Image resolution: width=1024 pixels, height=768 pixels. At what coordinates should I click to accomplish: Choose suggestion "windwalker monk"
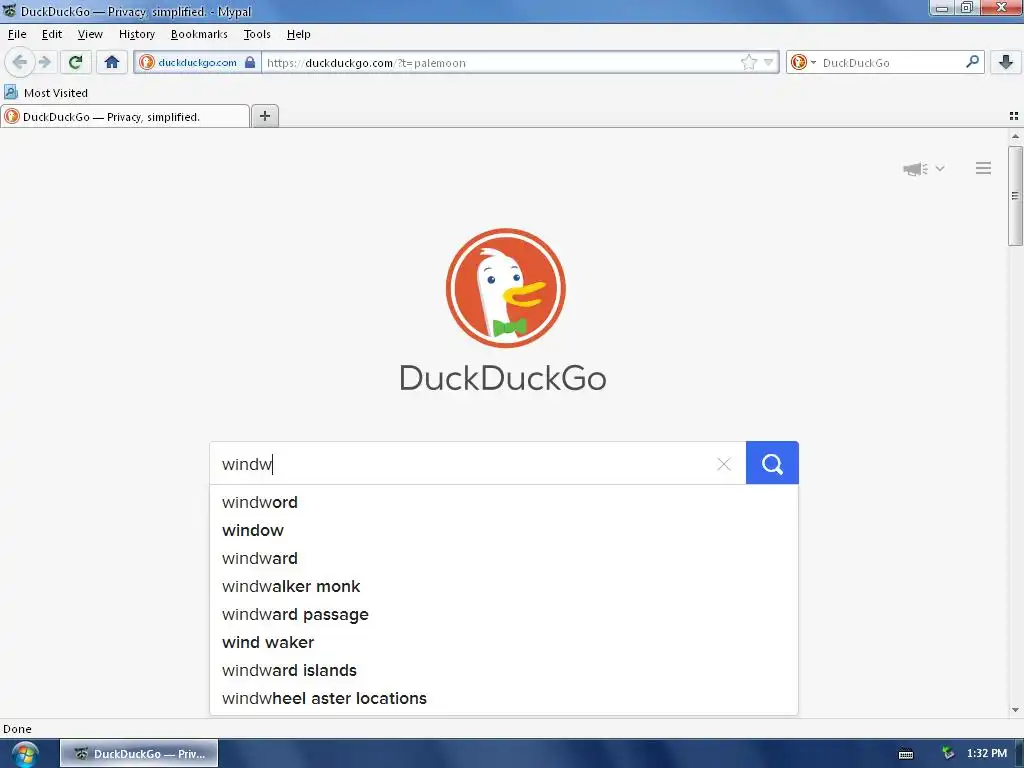[x=504, y=586]
